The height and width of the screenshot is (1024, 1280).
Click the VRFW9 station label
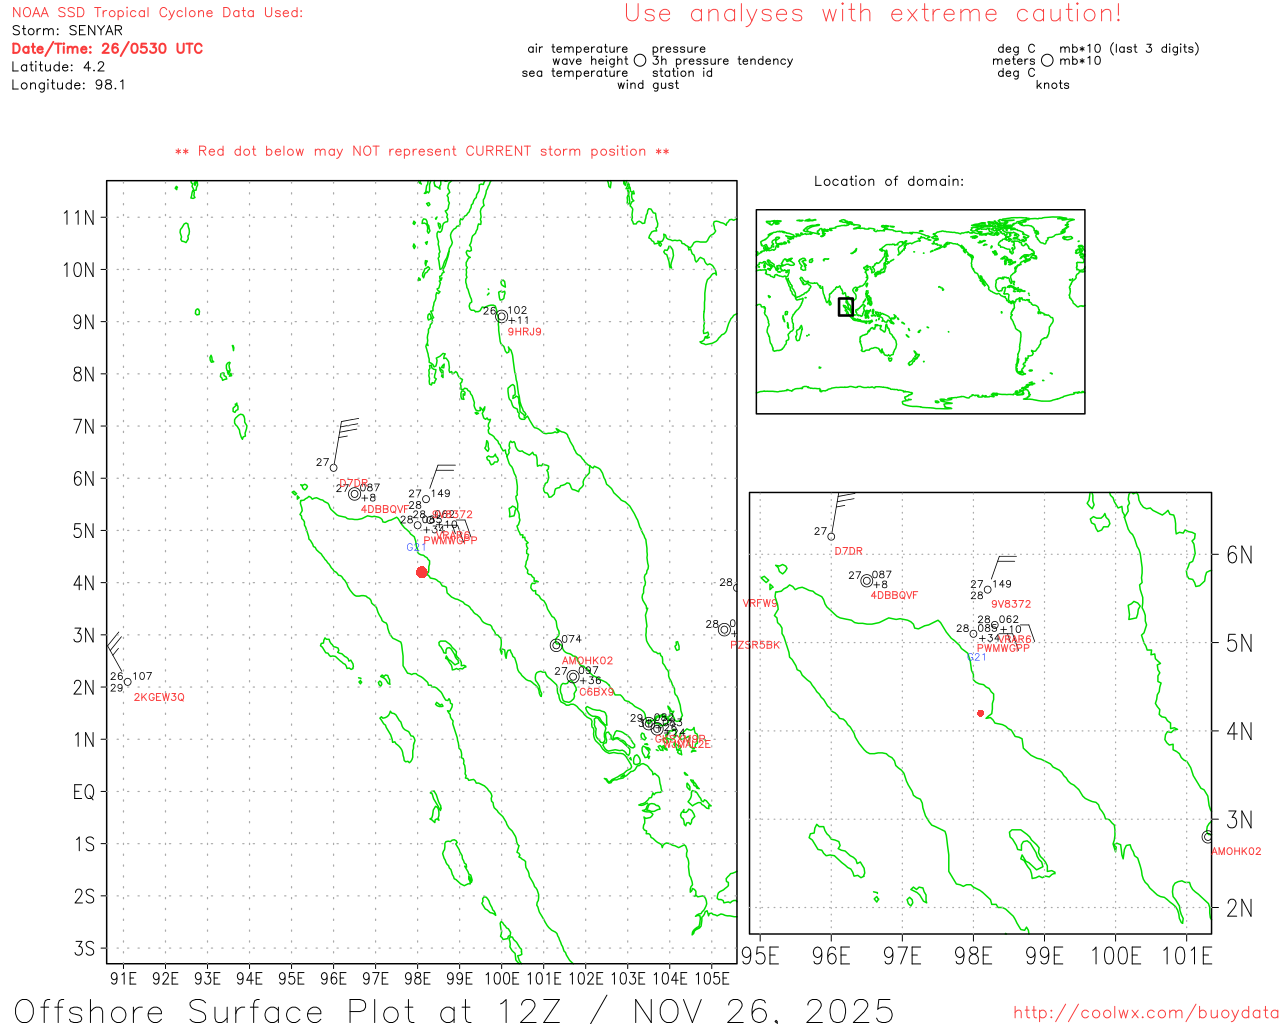pos(760,604)
